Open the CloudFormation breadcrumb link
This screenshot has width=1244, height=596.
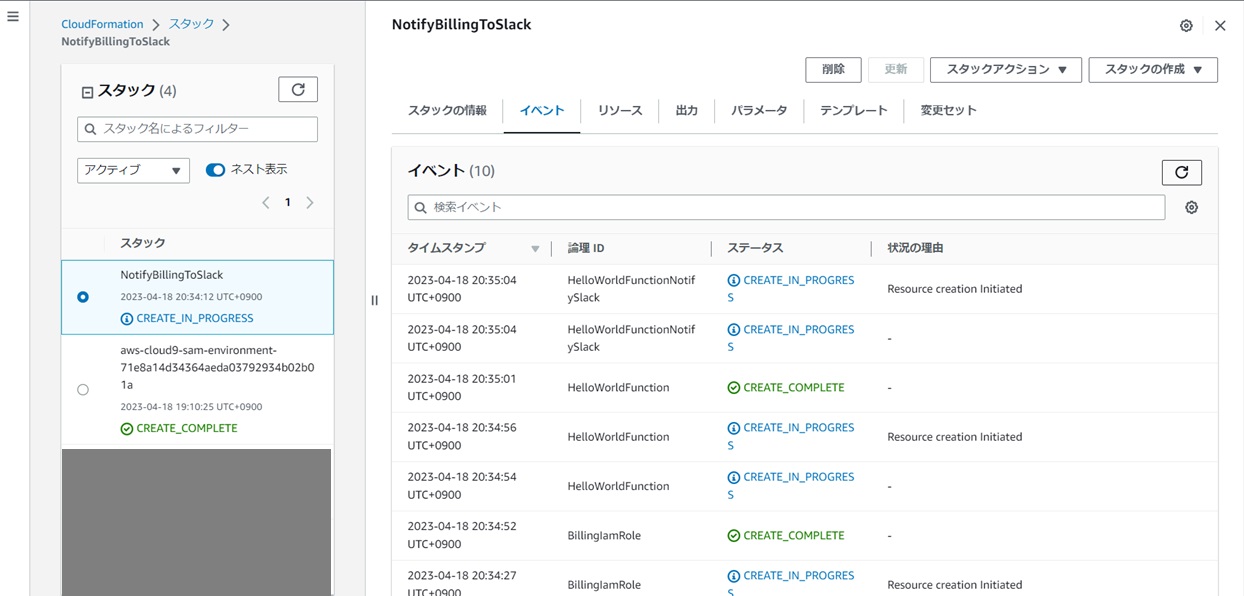102,24
